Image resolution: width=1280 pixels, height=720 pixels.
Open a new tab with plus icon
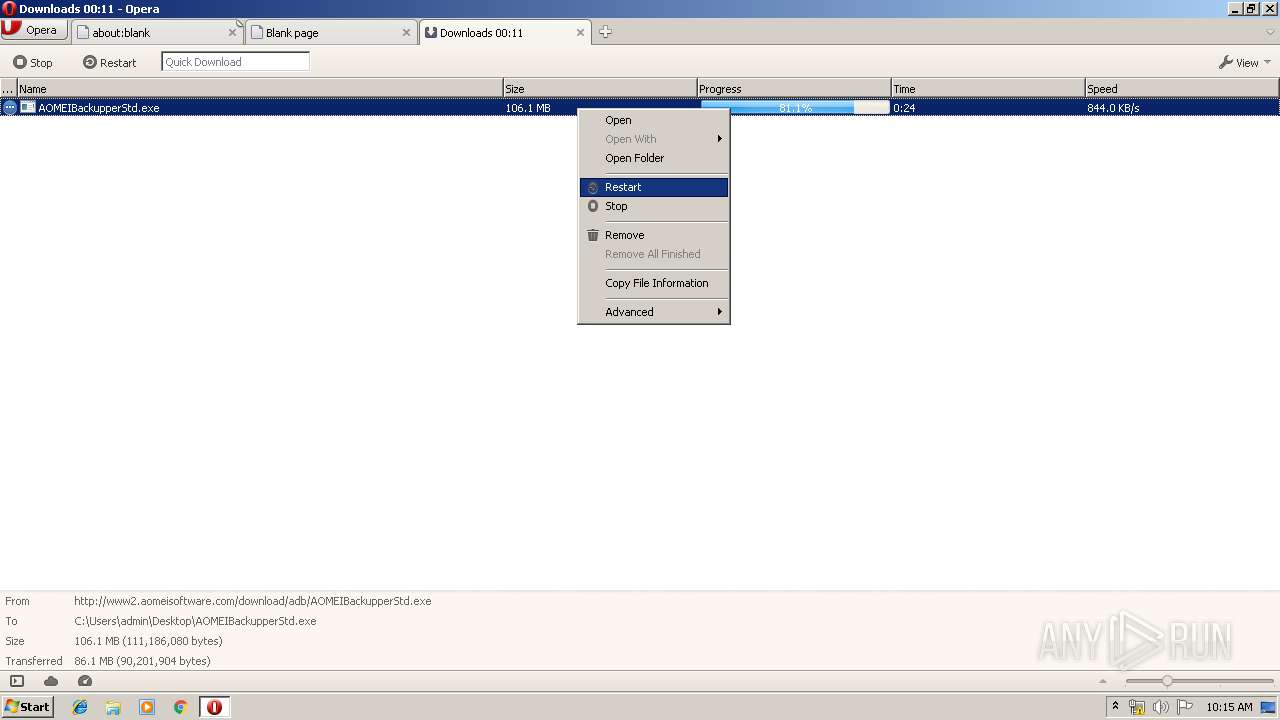pyautogui.click(x=605, y=32)
